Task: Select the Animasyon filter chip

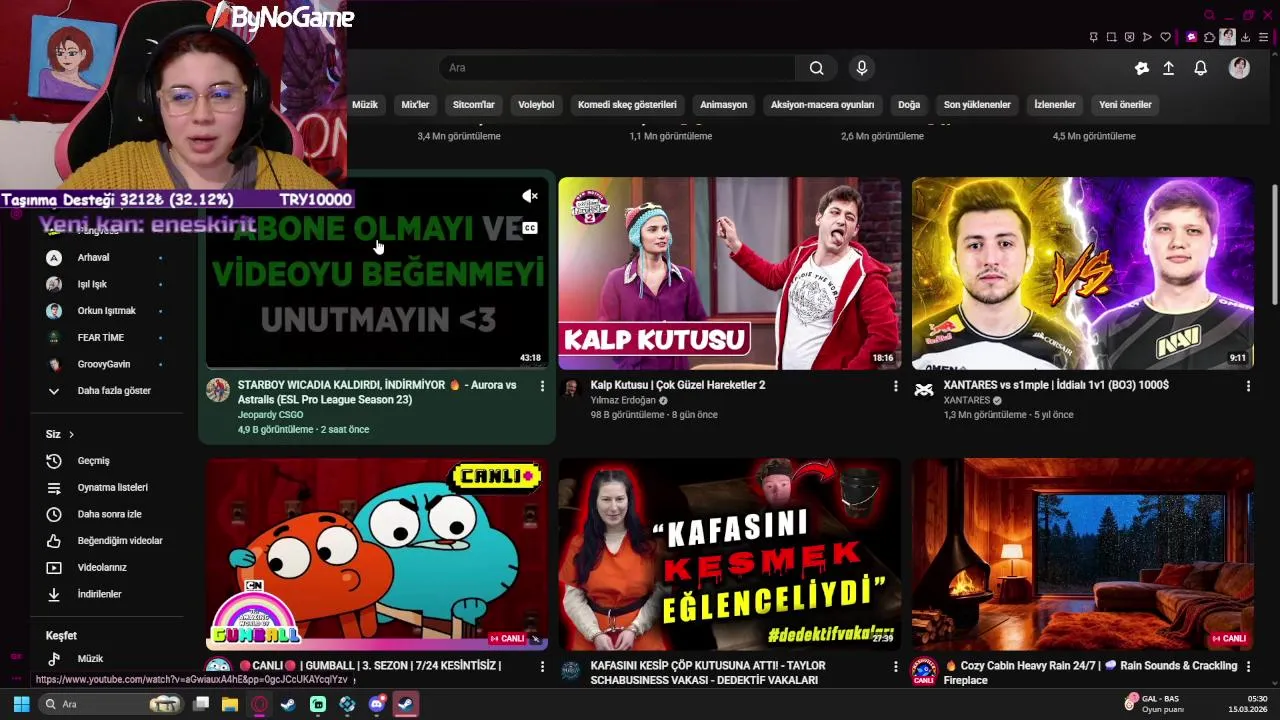Action: tap(724, 105)
